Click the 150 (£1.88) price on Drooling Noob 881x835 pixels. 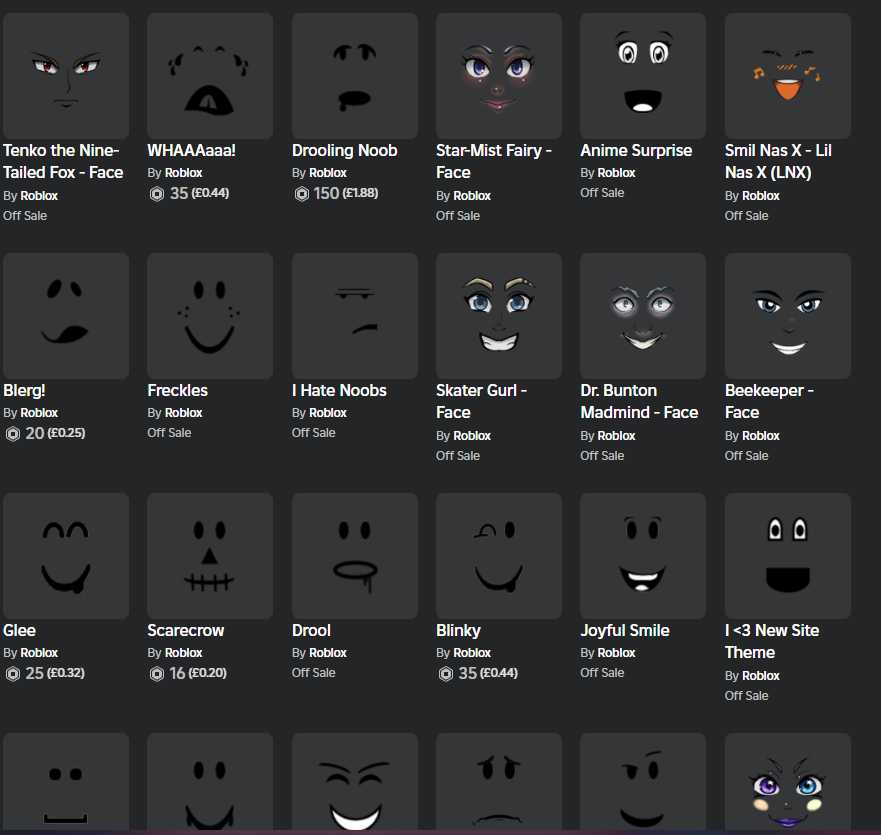click(346, 194)
